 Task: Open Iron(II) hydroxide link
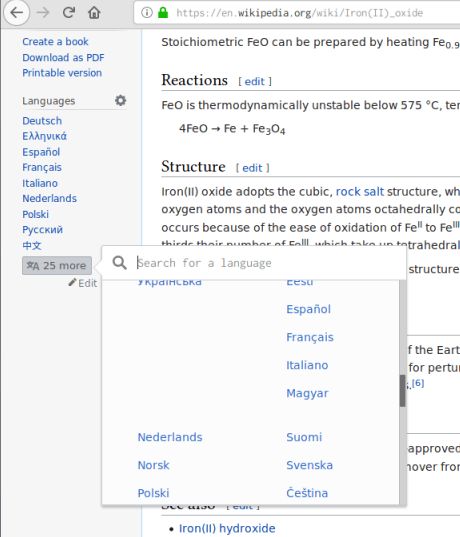pyautogui.click(x=227, y=528)
